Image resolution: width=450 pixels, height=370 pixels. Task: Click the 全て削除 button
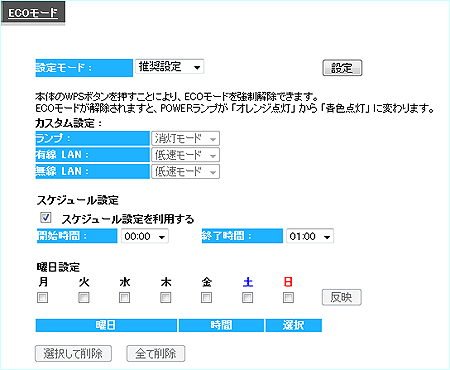tap(156, 354)
